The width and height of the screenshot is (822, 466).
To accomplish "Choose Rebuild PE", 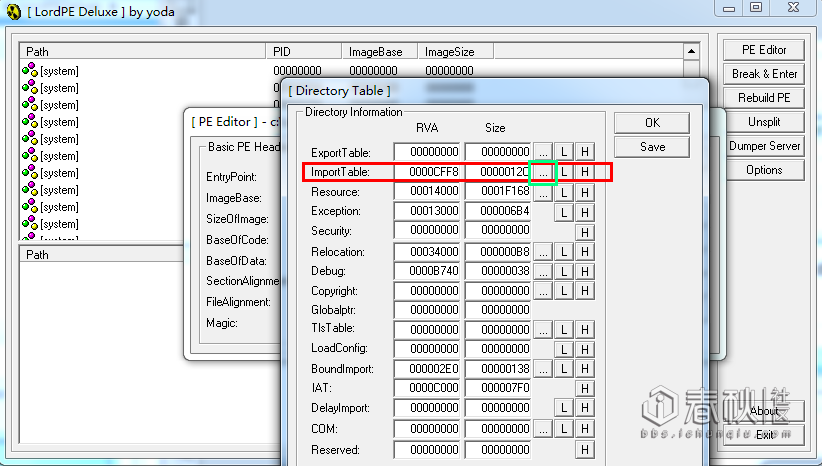I will 764,98.
